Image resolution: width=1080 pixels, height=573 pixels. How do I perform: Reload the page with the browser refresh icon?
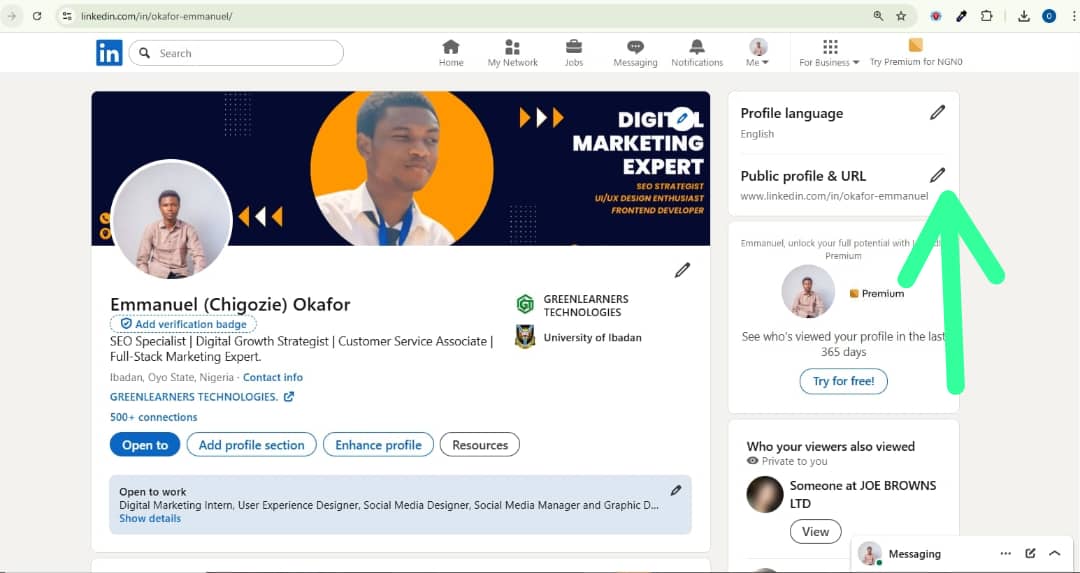tap(37, 16)
